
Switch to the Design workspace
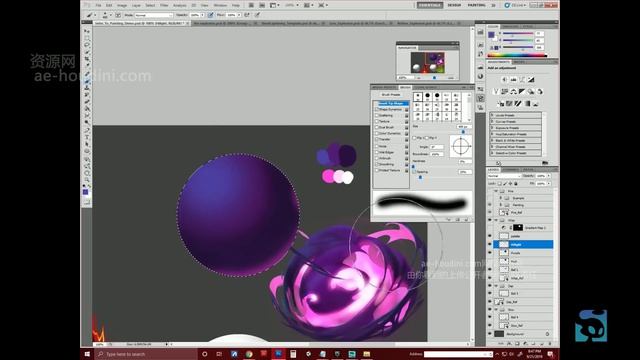point(454,5)
